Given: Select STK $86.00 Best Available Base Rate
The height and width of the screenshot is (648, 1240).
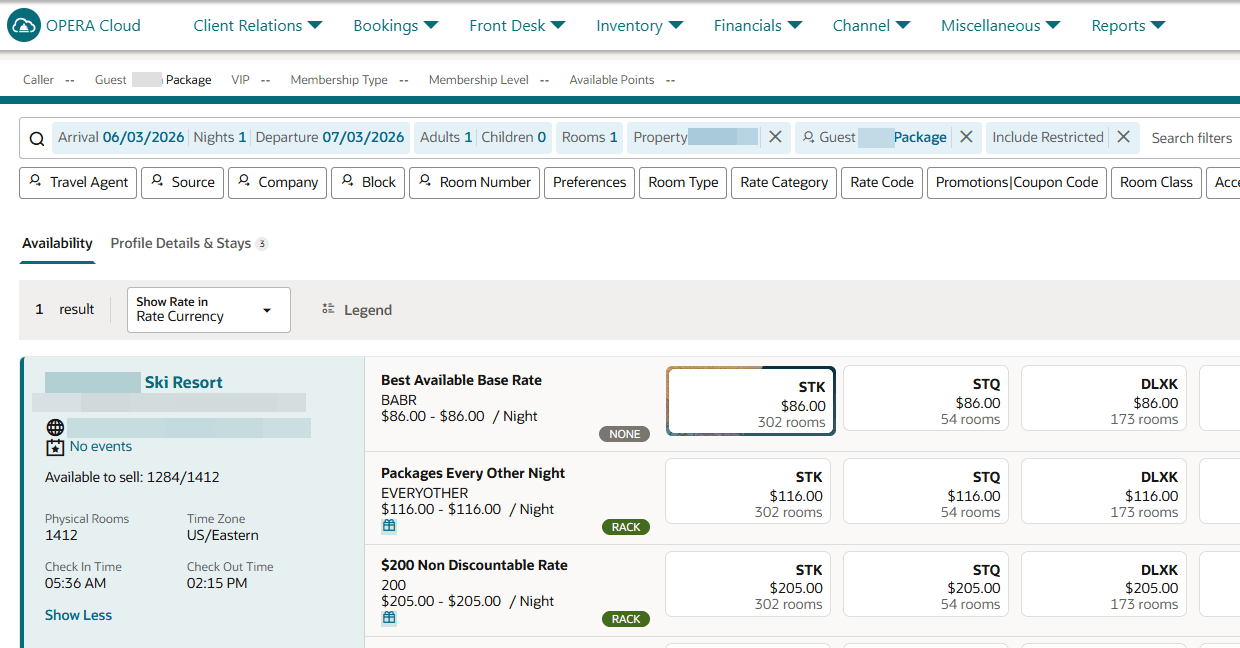Looking at the screenshot, I should click(751, 401).
